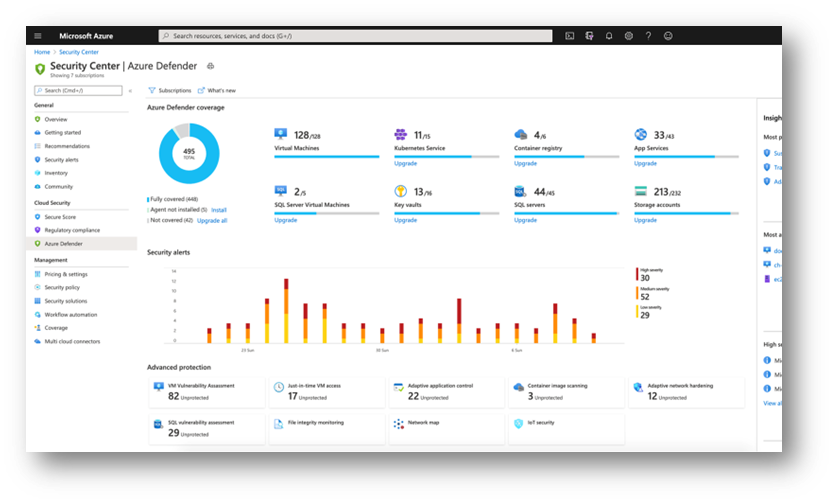Click the SQL Server Virtual Machines icon
Viewport: 834px width, 504px height.
pyautogui.click(x=281, y=191)
